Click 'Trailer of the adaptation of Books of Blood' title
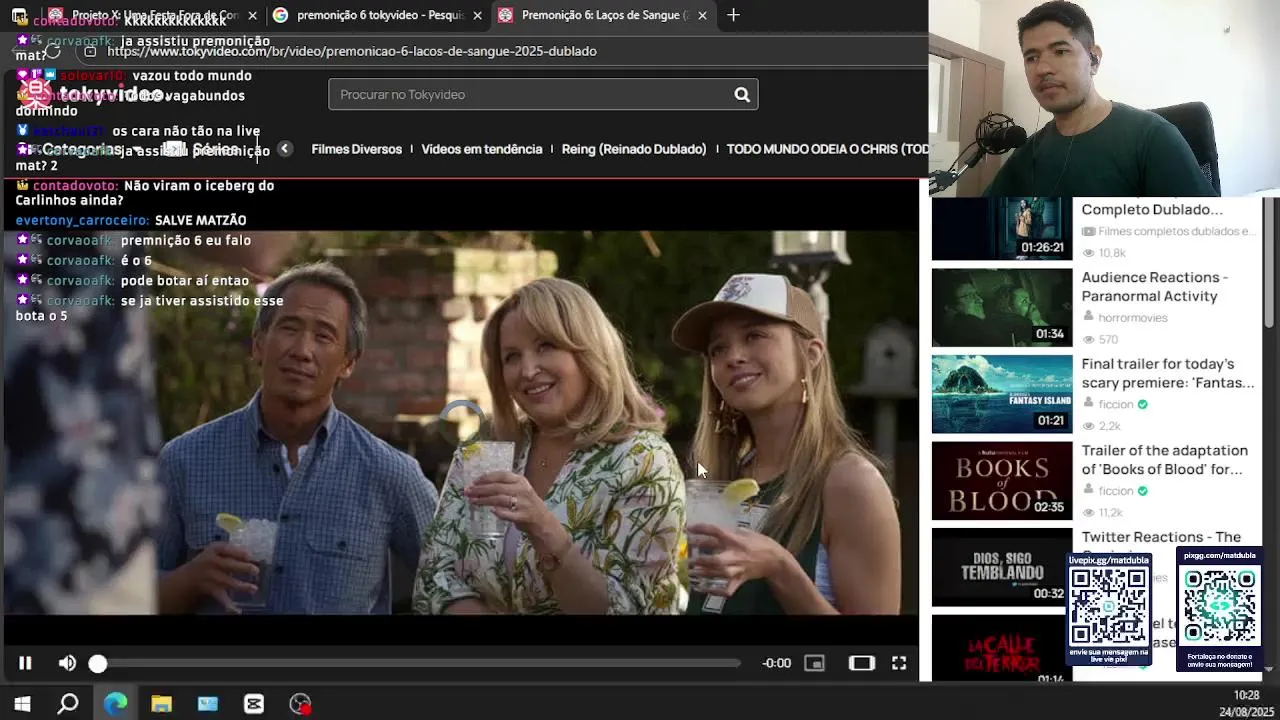Viewport: 1280px width, 720px height. click(x=1164, y=460)
